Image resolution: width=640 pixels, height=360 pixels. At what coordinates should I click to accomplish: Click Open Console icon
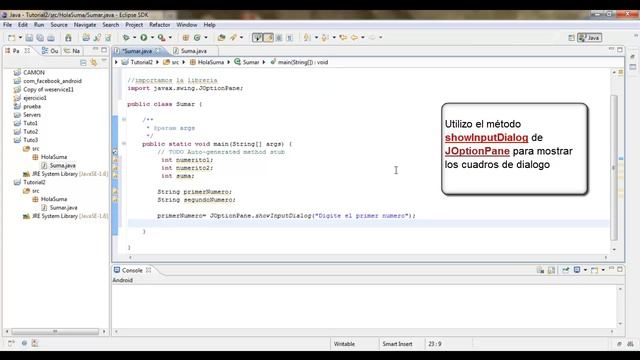tap(594, 270)
